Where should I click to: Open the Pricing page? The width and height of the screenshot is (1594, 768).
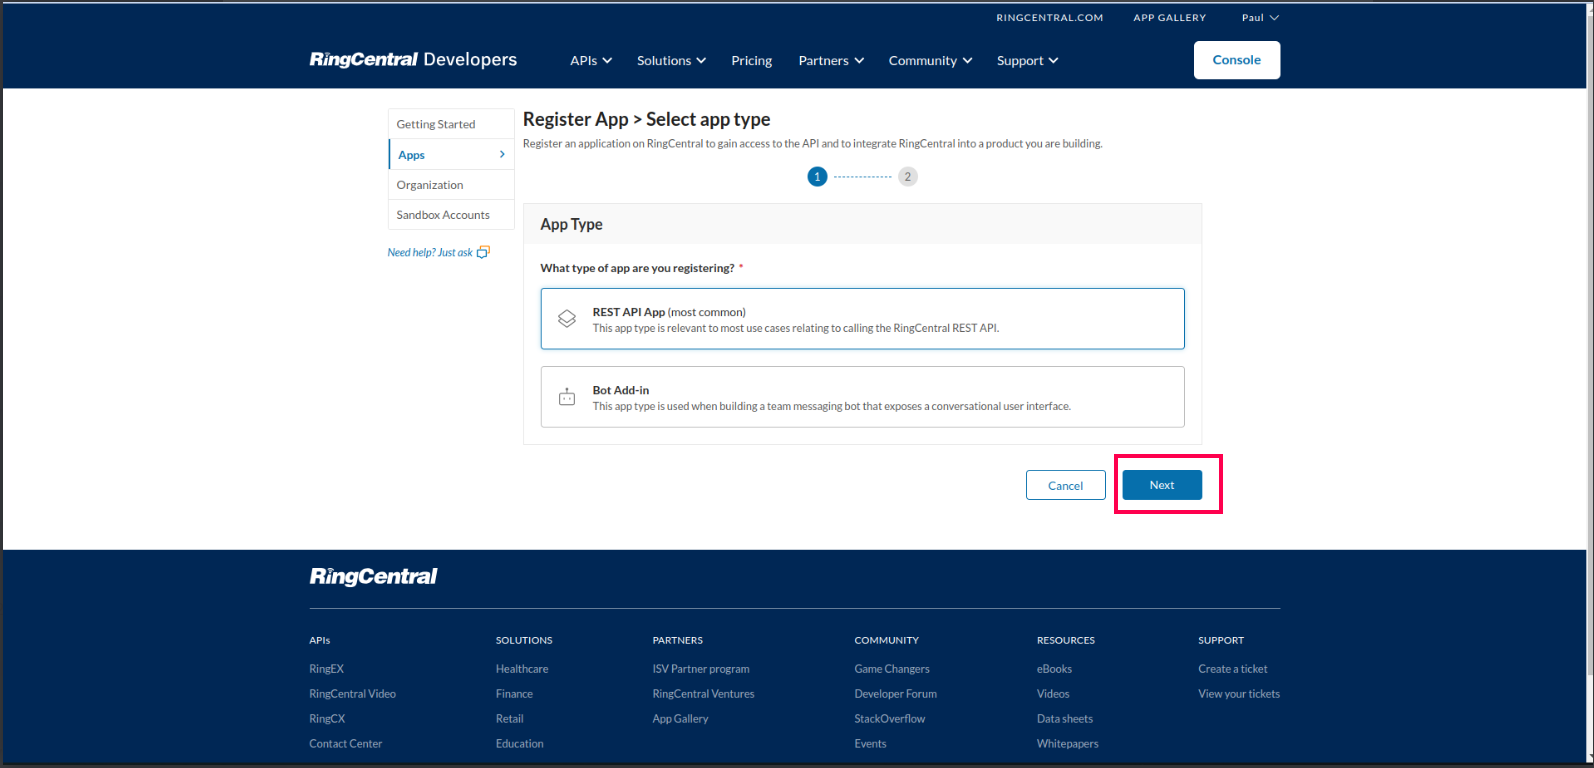(751, 61)
